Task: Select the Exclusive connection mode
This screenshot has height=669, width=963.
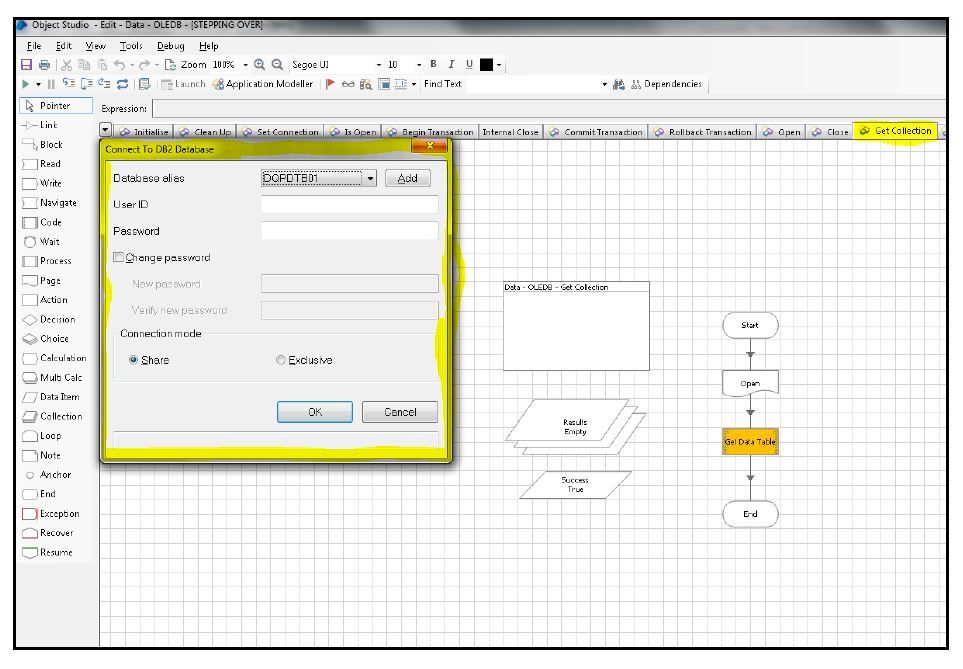Action: coord(280,360)
